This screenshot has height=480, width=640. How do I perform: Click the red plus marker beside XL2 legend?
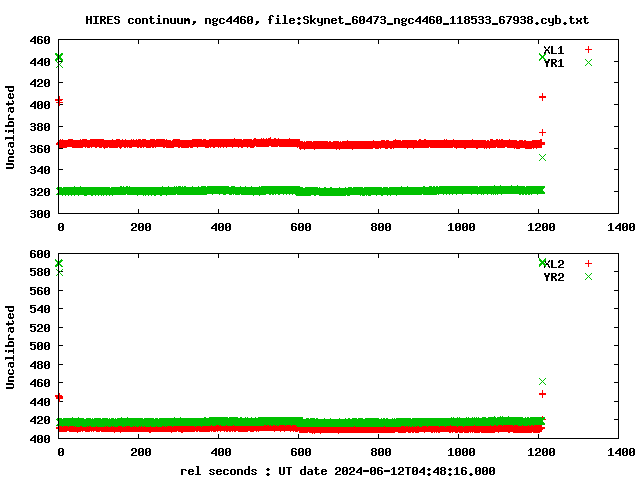(589, 264)
